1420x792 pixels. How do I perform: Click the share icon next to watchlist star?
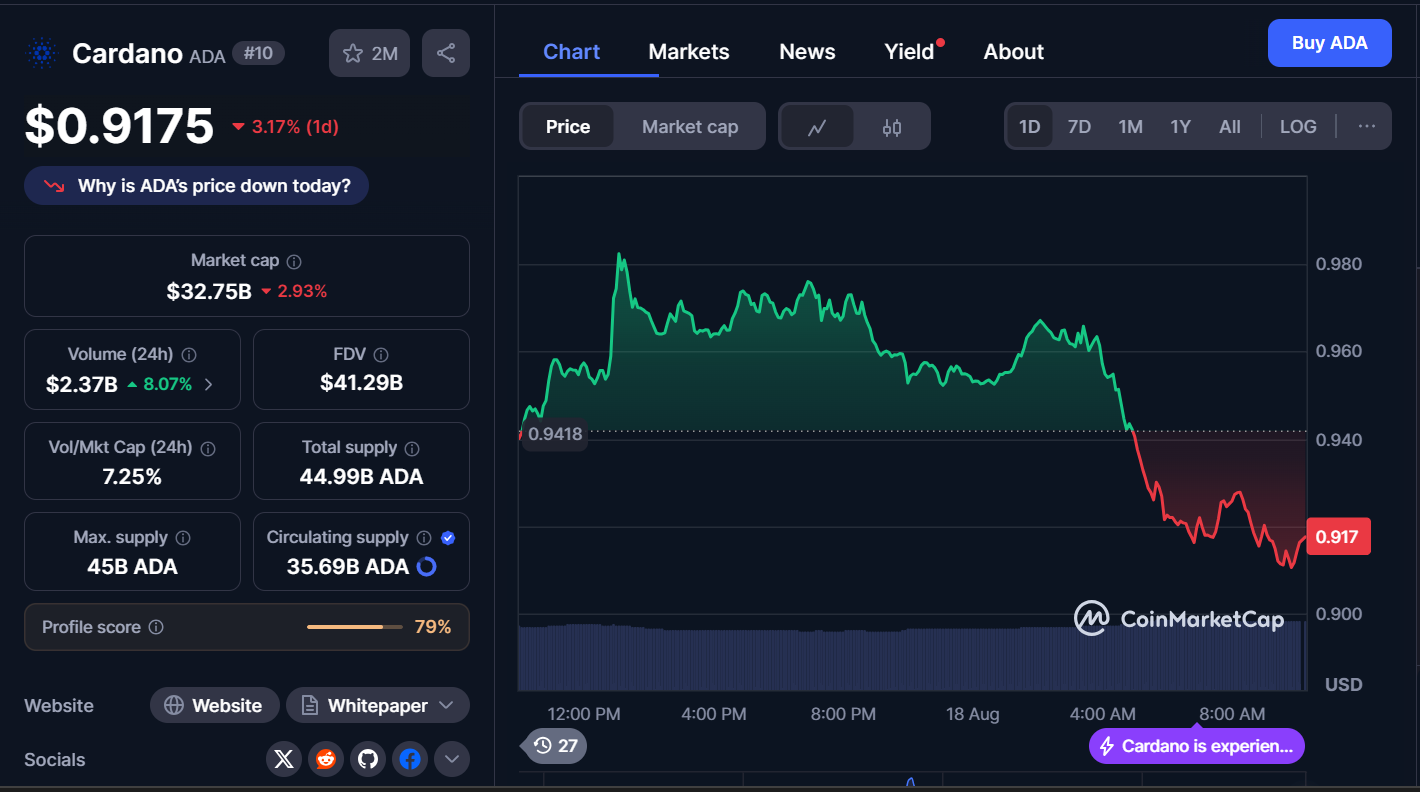pos(446,53)
